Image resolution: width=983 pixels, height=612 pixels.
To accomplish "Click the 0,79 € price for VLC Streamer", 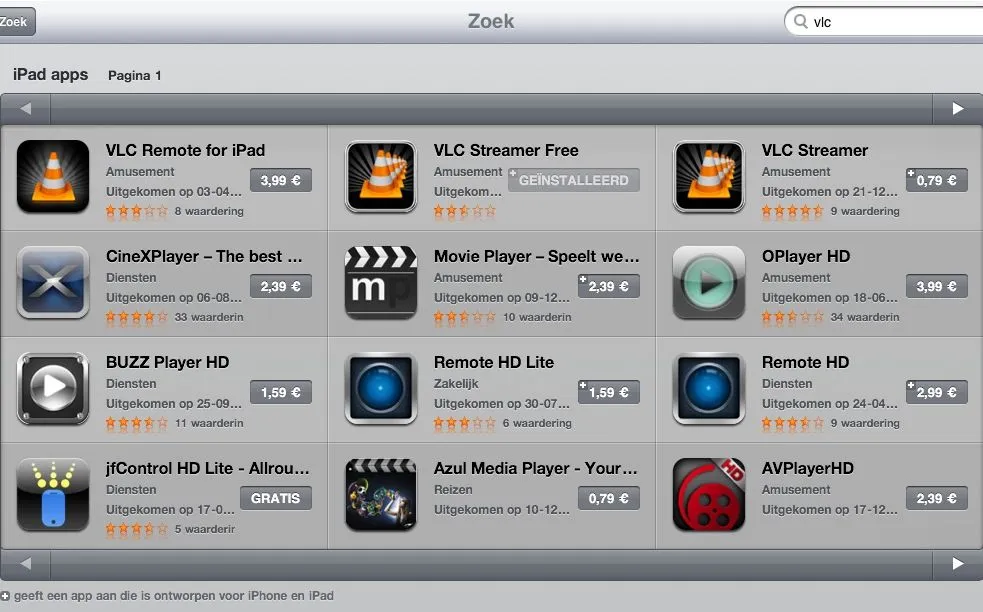I will 937,180.
